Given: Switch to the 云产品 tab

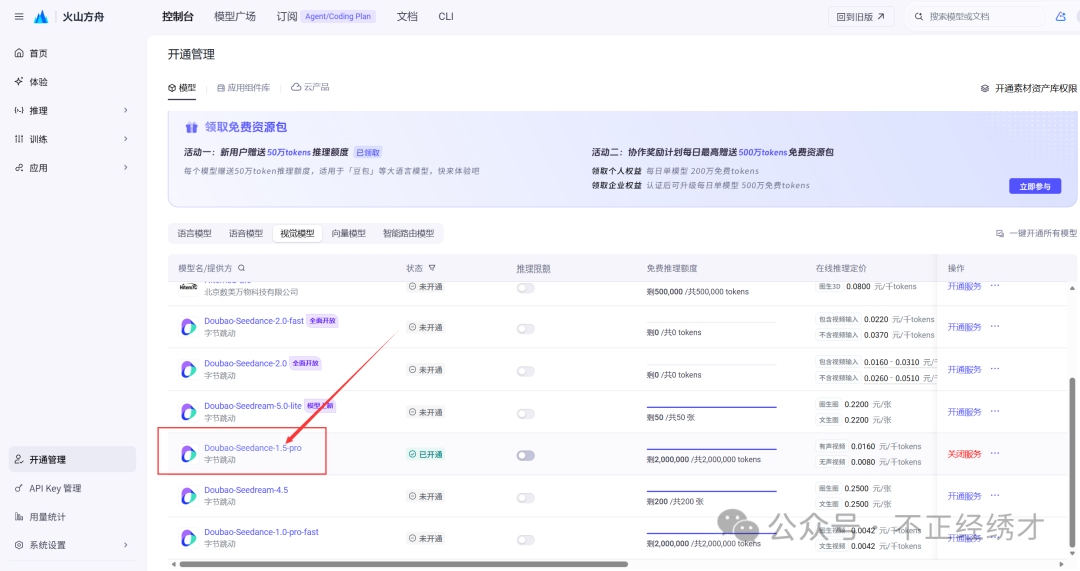Looking at the screenshot, I should pos(310,87).
